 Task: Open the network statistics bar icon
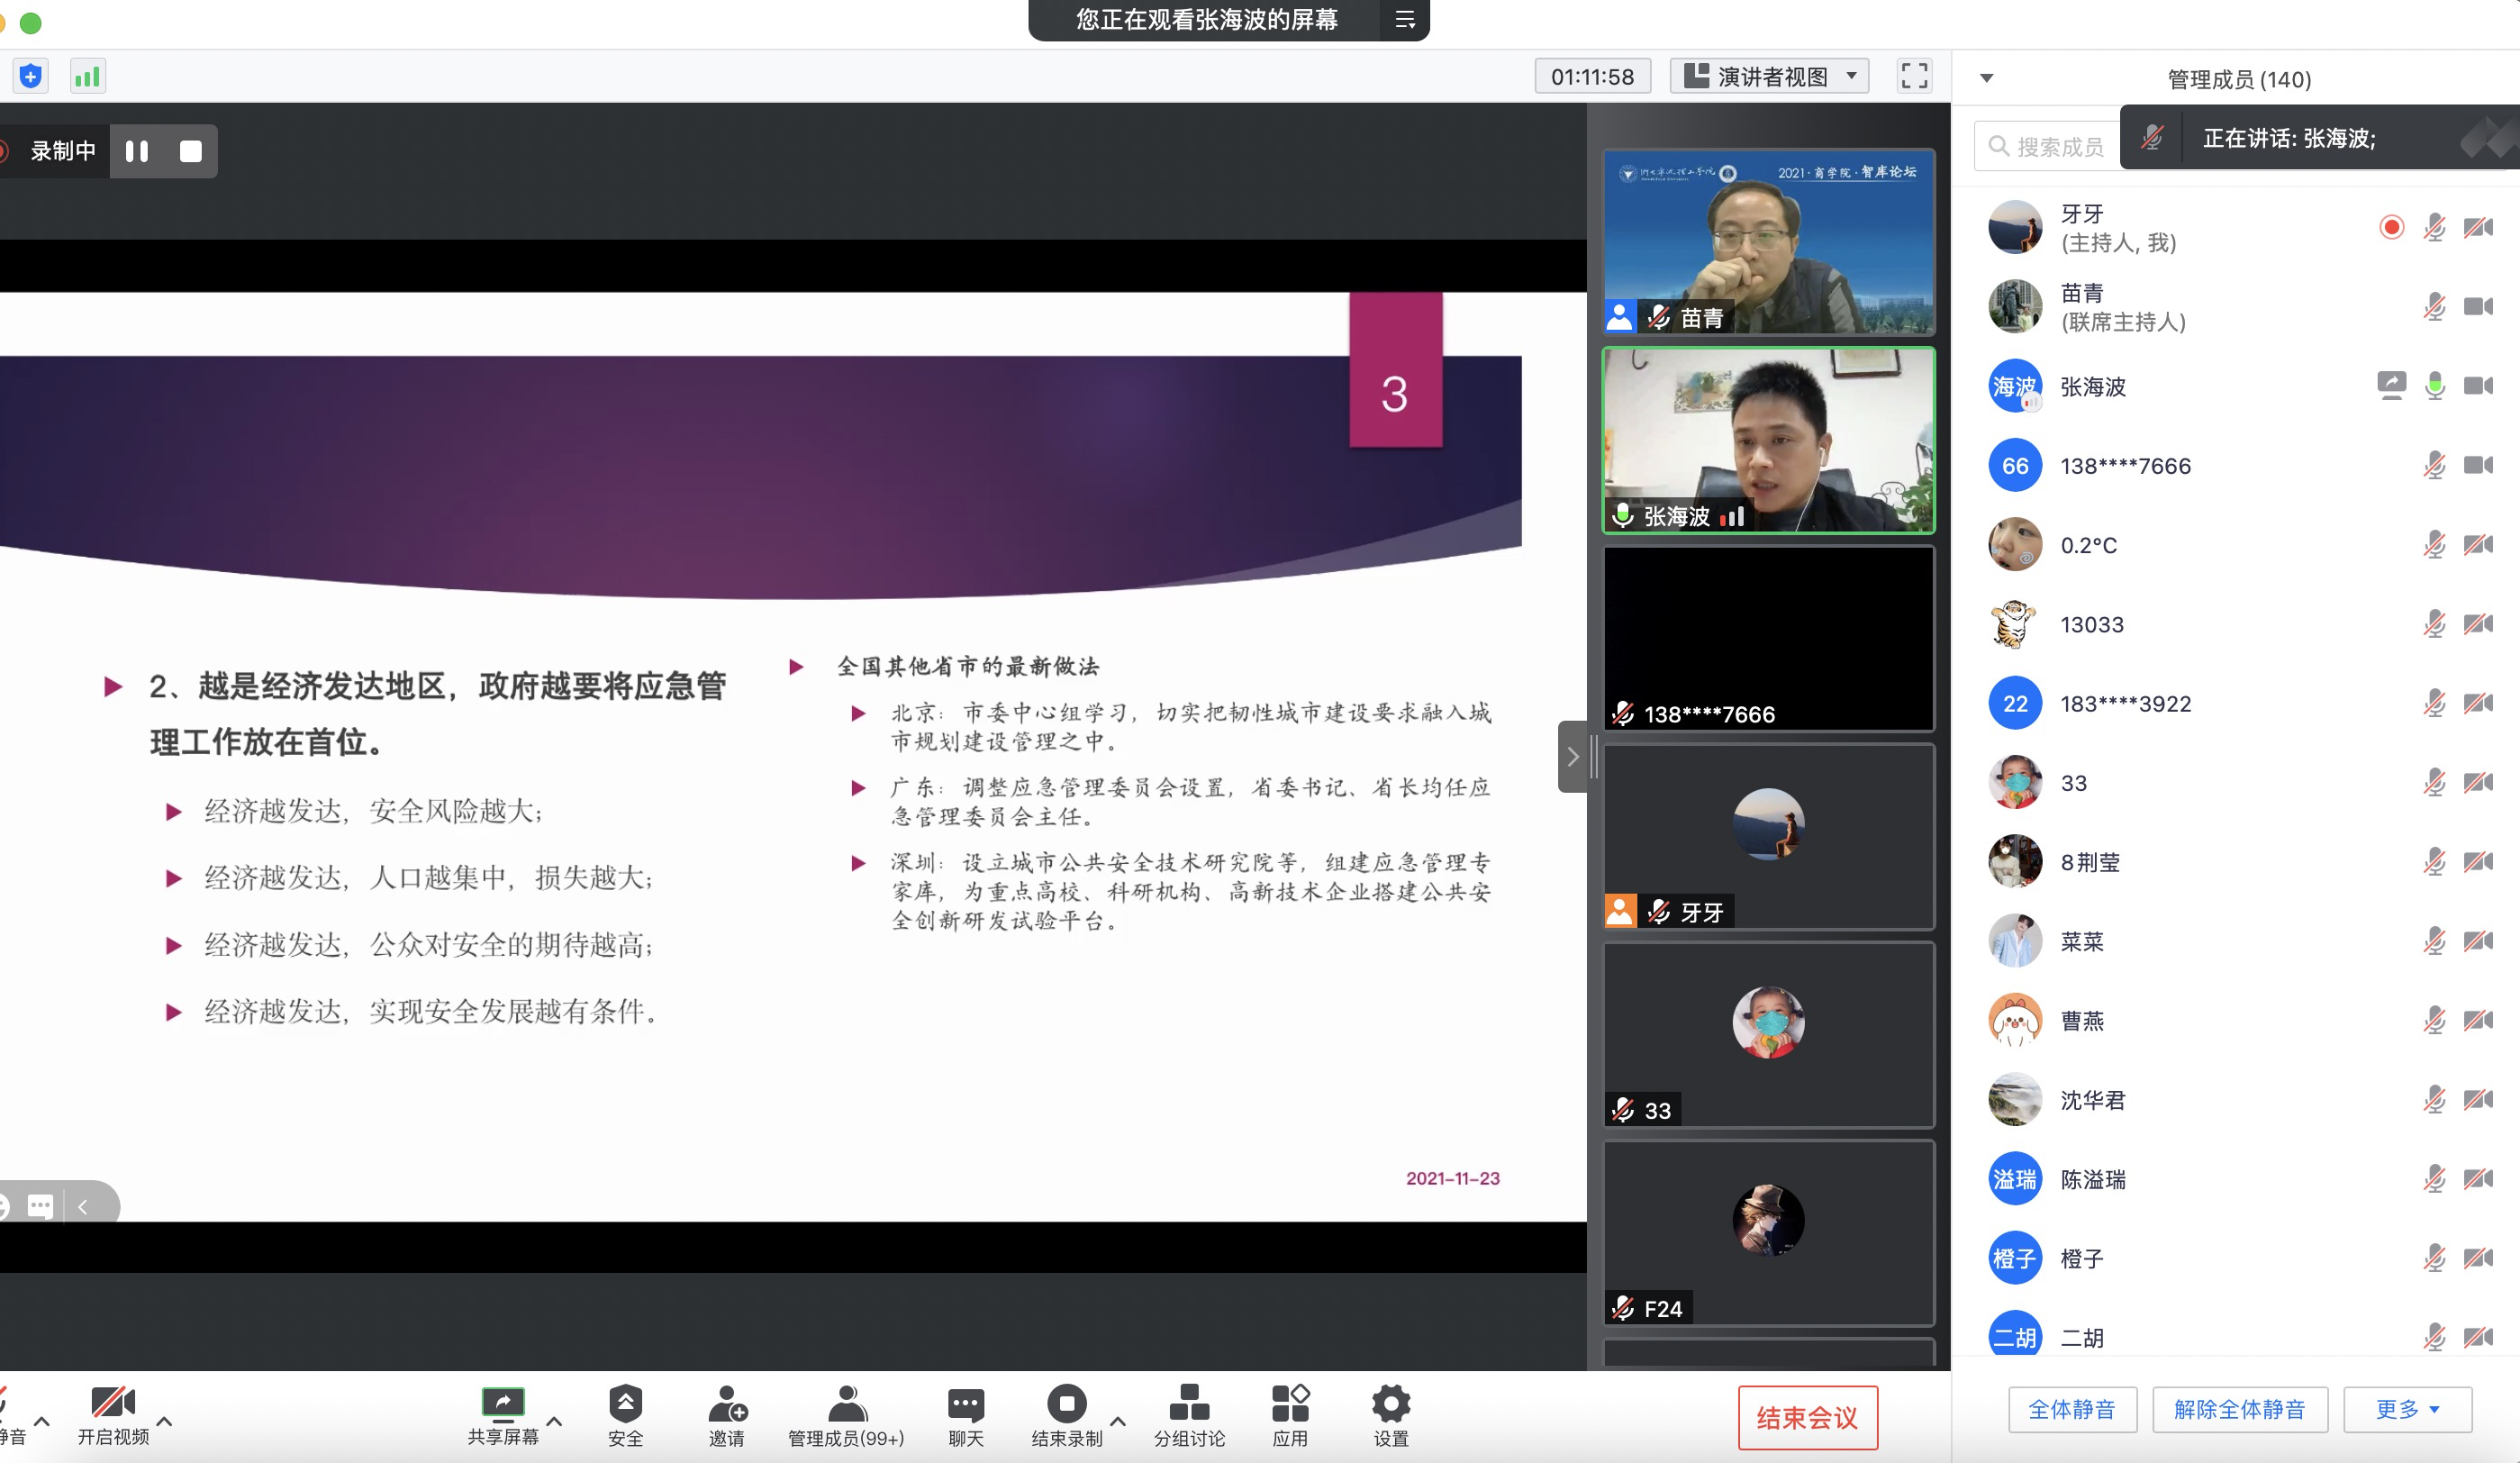point(87,76)
